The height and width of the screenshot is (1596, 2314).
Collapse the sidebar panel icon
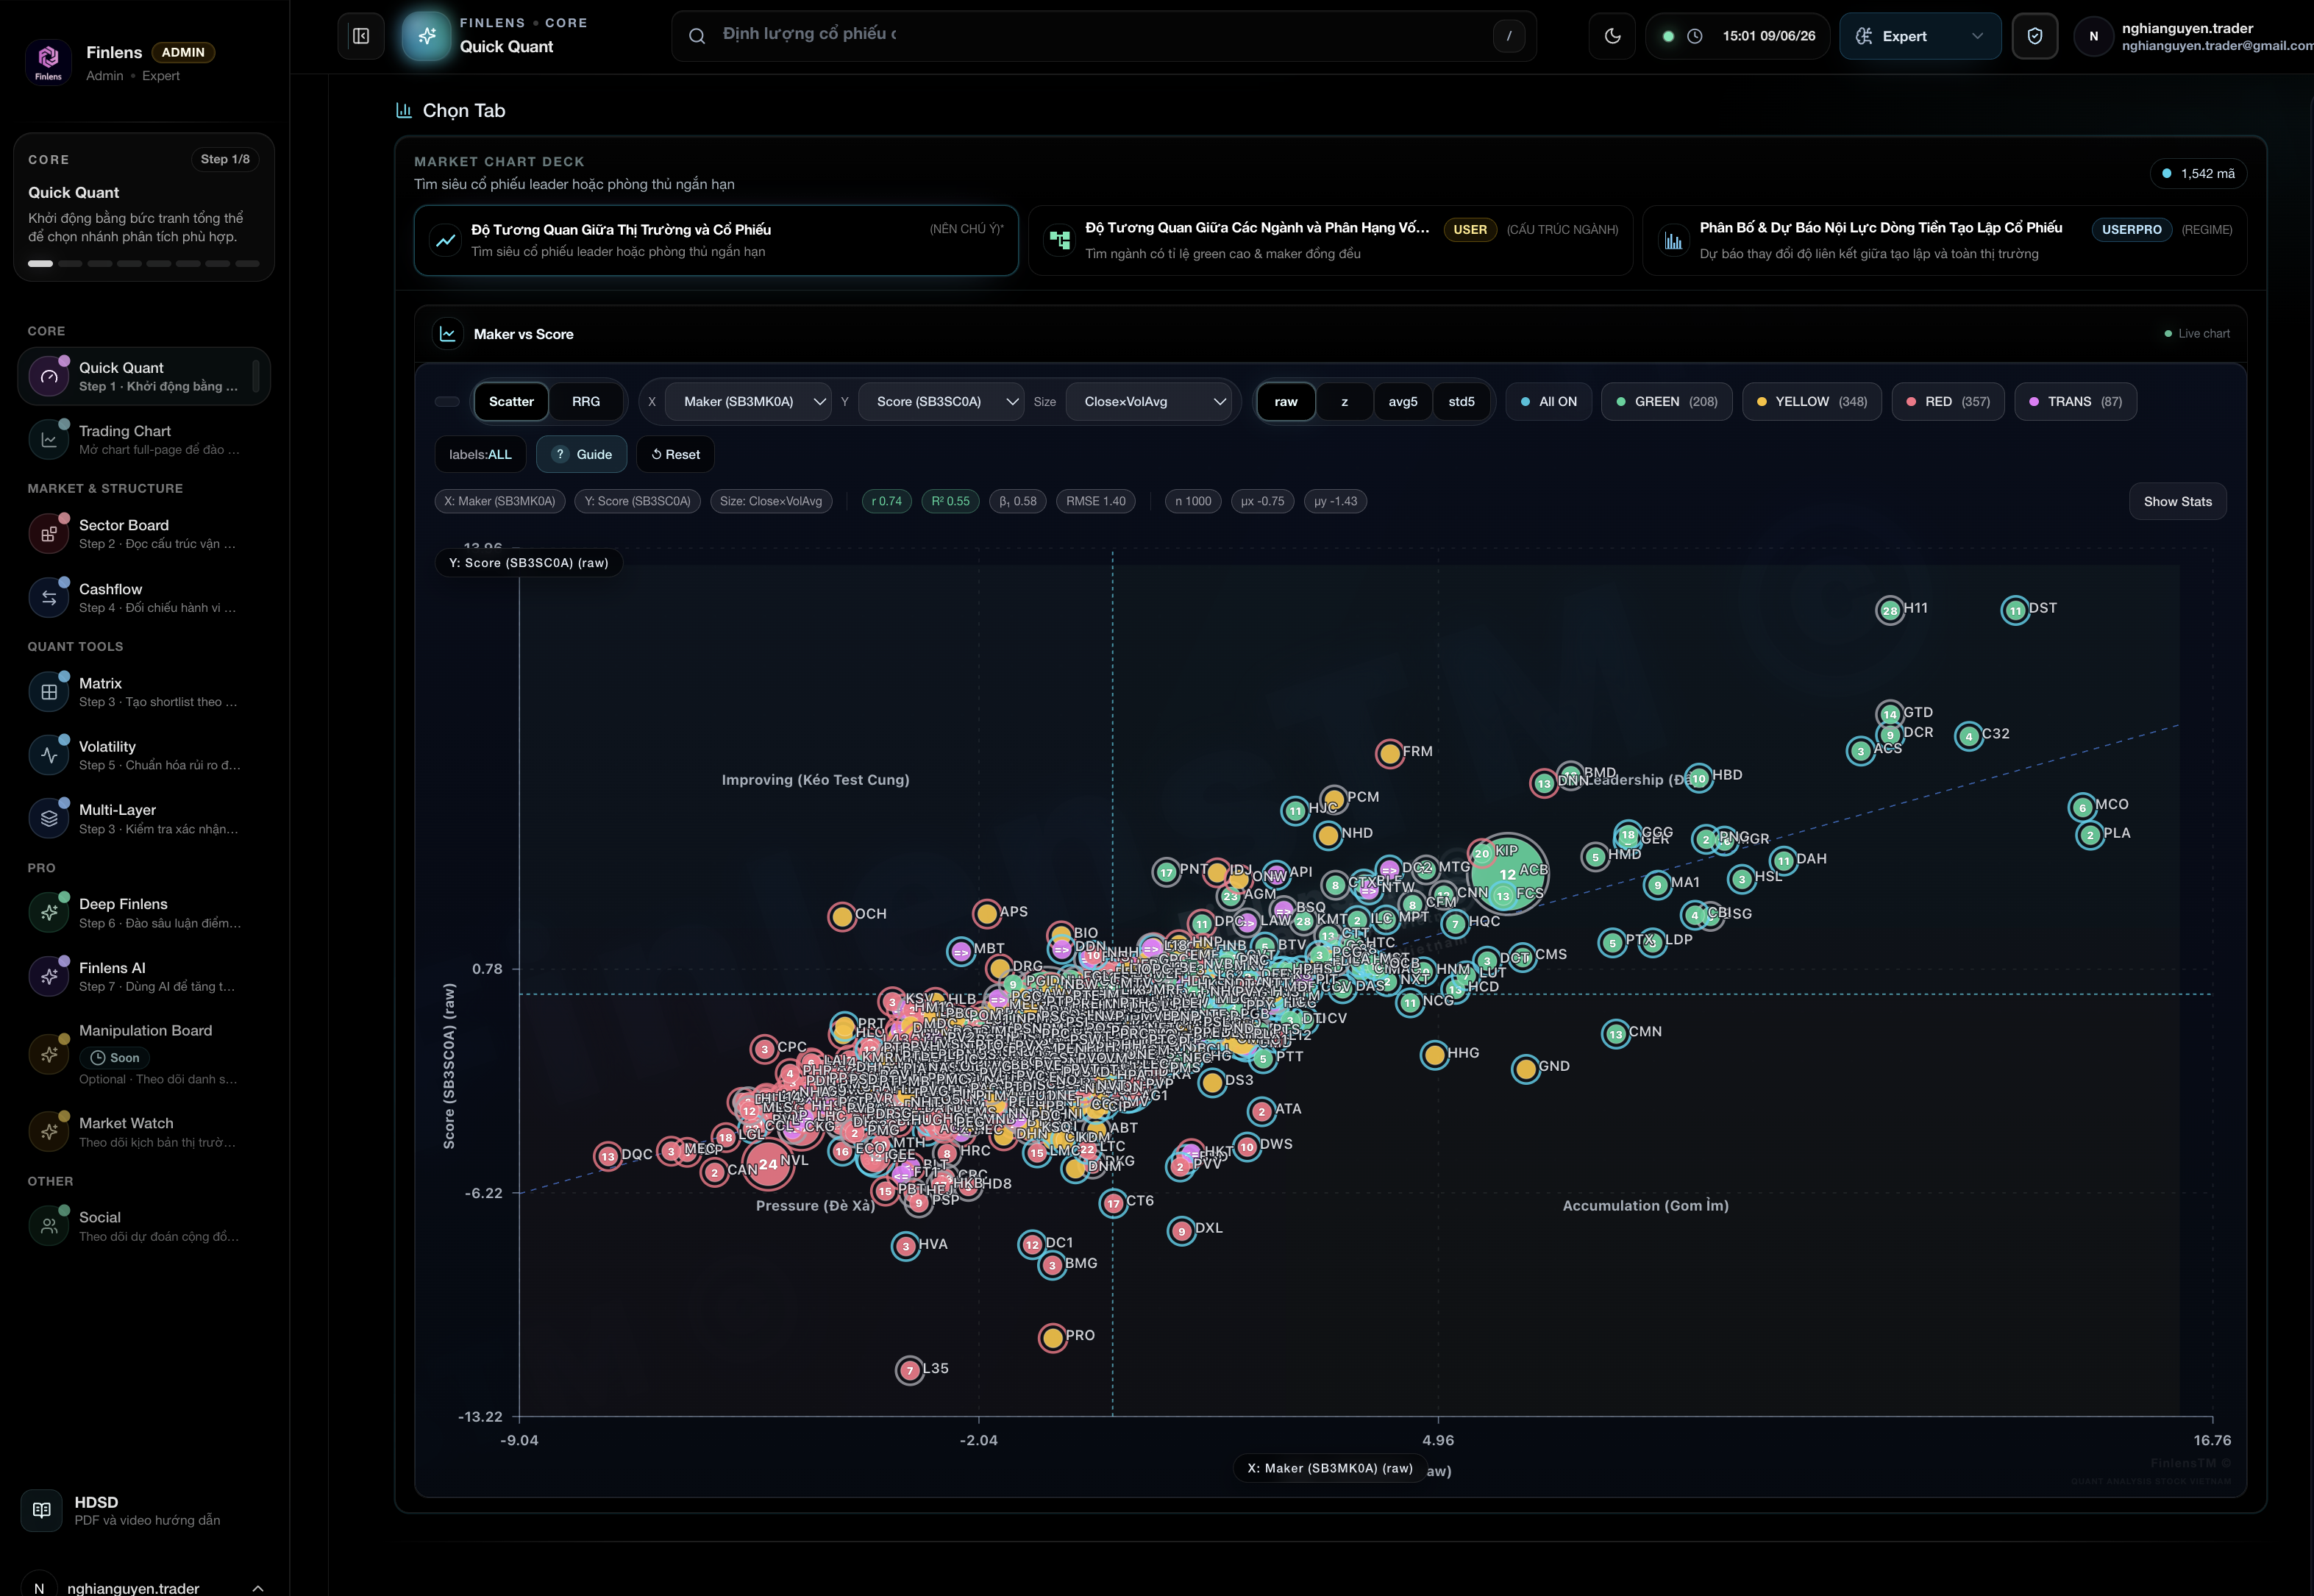tap(361, 36)
